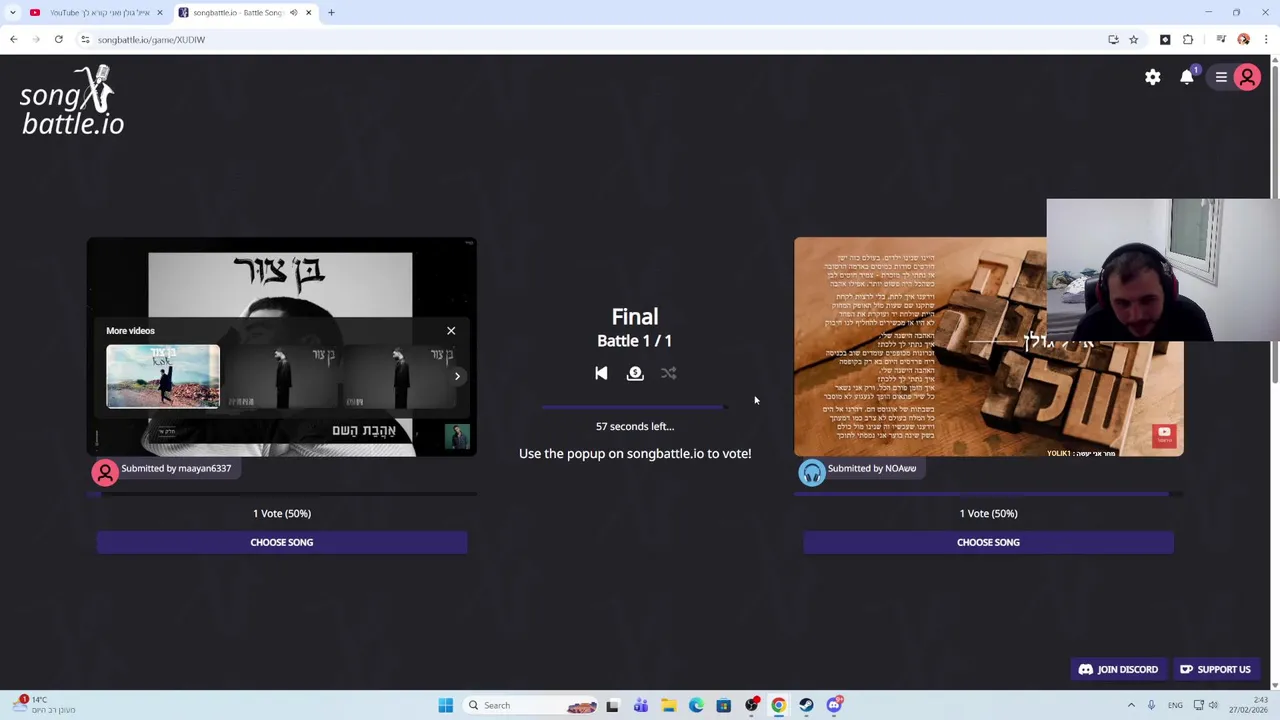
Task: Click YouTube icon on right video
Action: [1164, 434]
